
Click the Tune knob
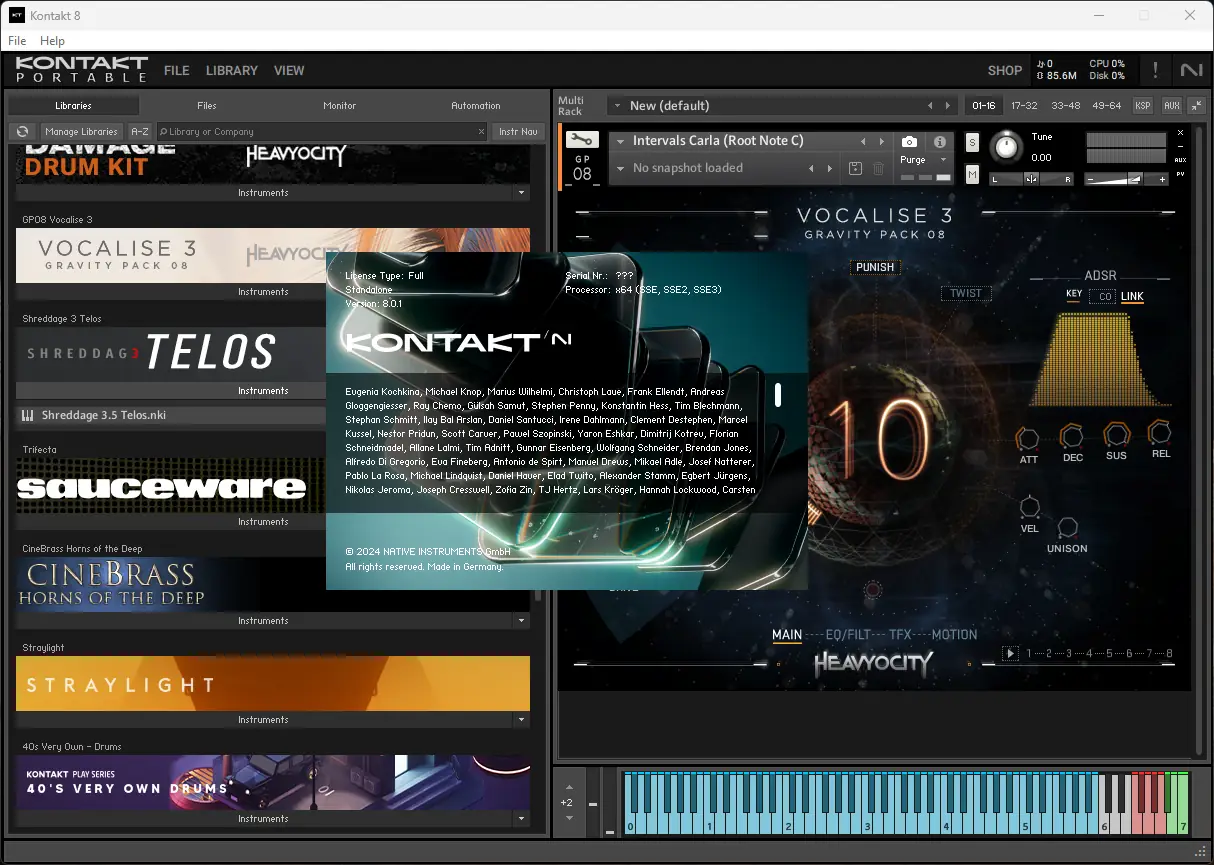1007,148
